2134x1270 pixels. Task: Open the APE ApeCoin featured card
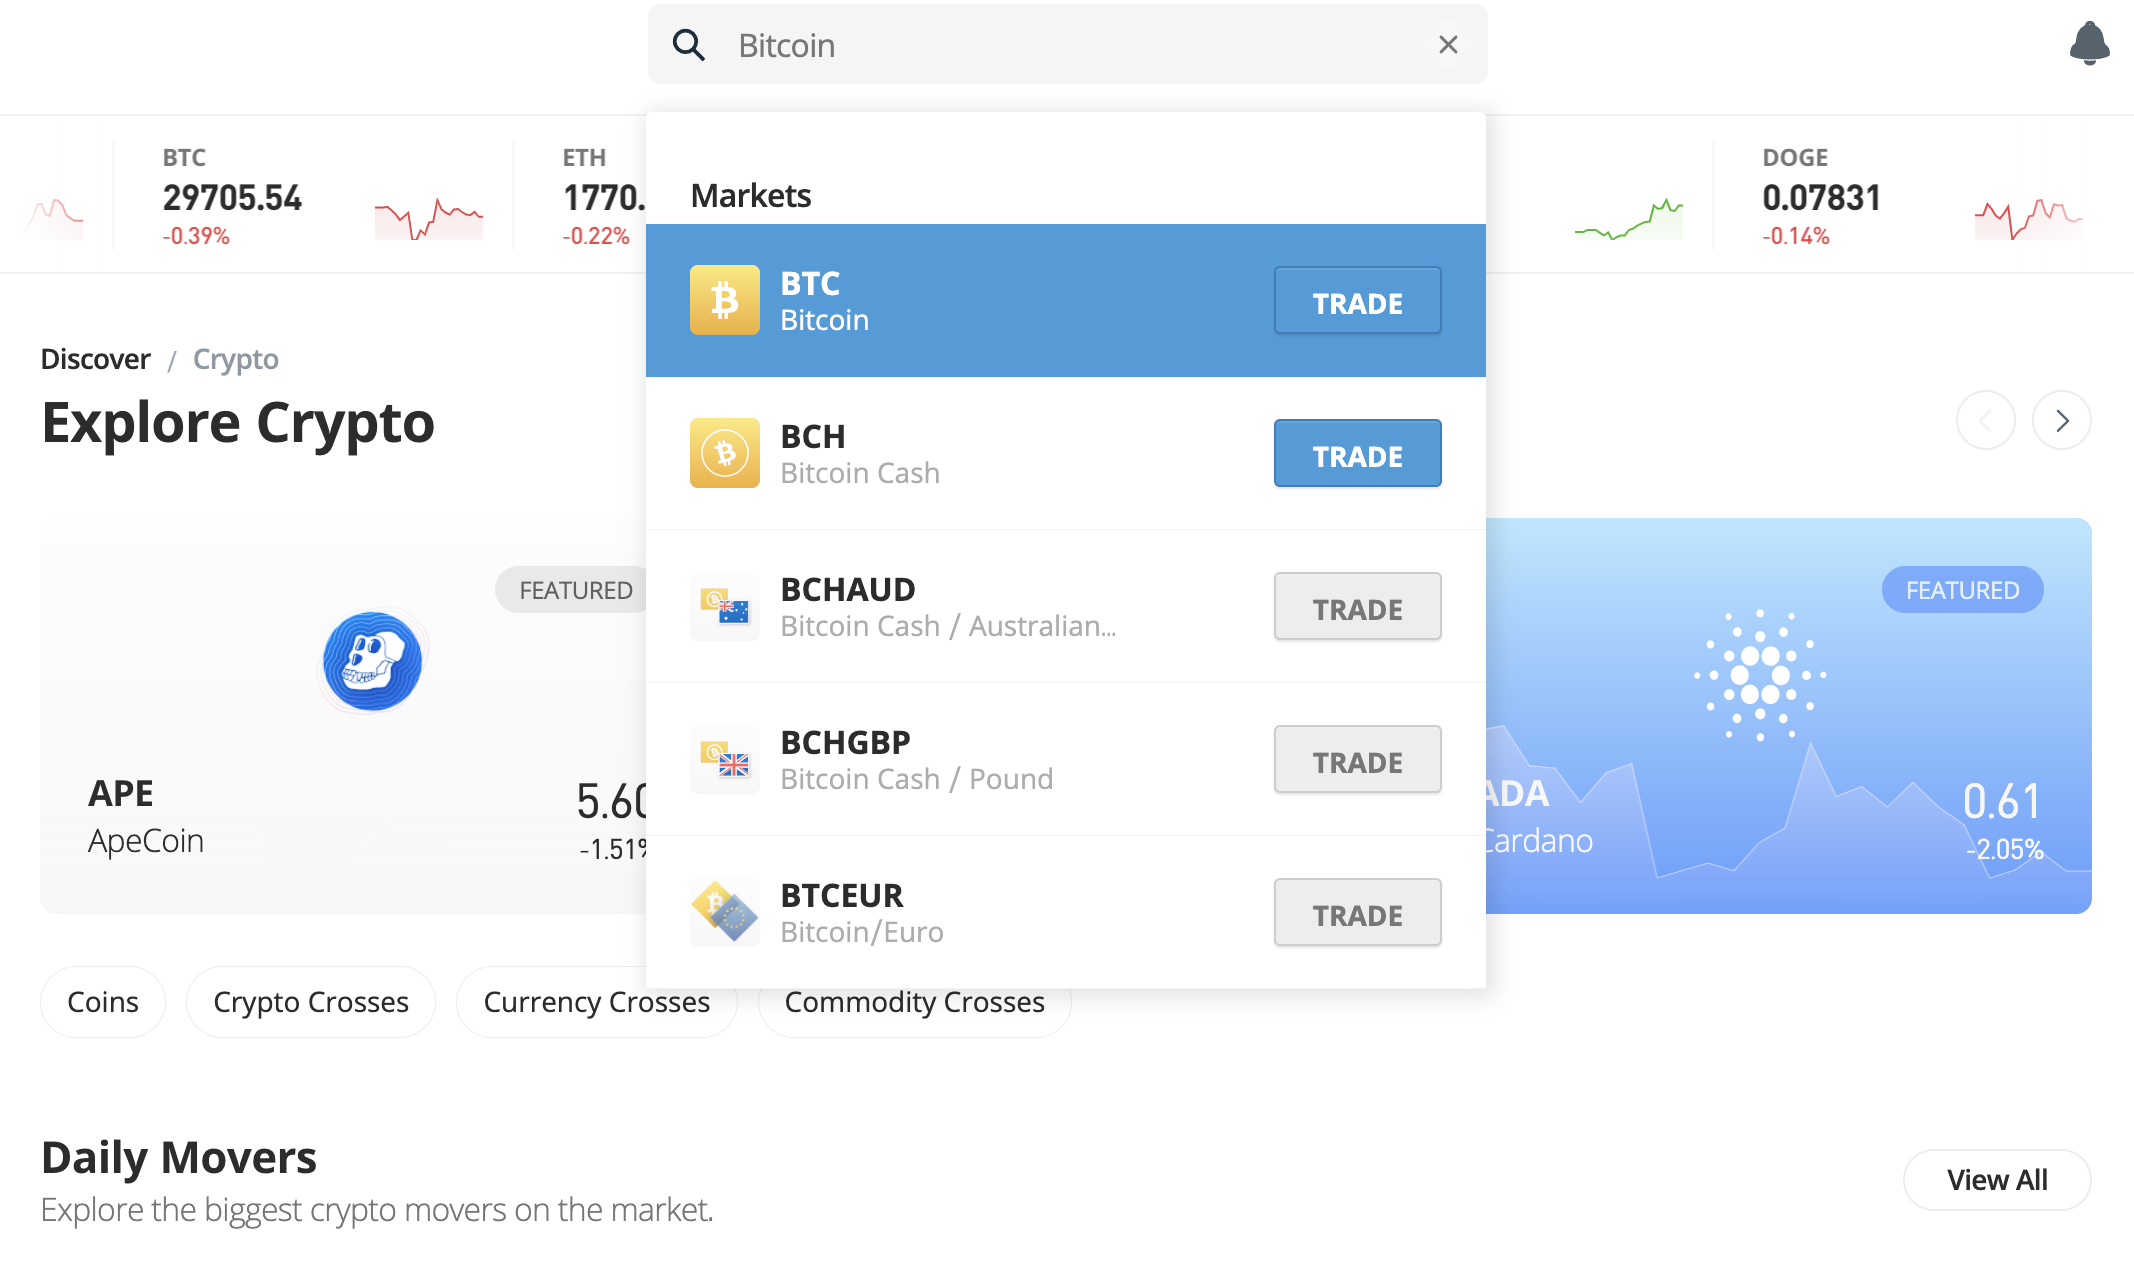click(x=345, y=715)
